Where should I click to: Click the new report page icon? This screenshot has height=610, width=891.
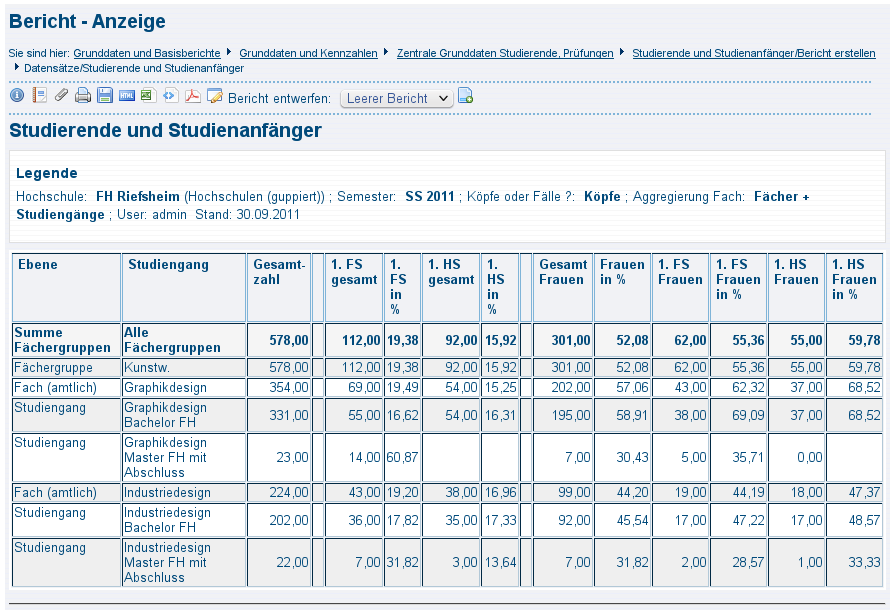[x=465, y=96]
